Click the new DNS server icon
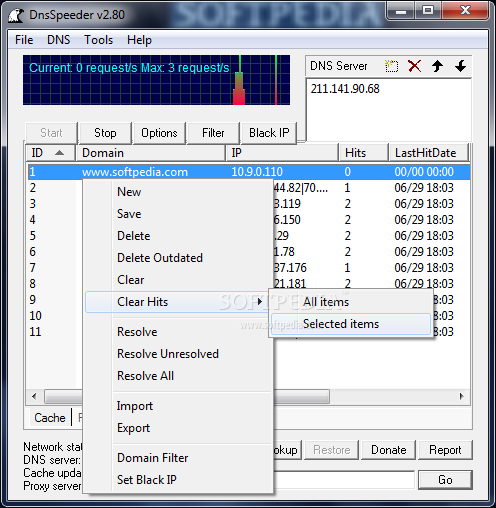The image size is (496, 508). (392, 66)
